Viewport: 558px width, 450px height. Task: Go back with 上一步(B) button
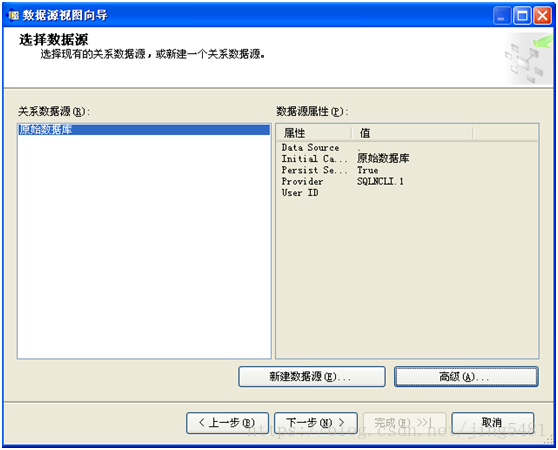tap(227, 423)
